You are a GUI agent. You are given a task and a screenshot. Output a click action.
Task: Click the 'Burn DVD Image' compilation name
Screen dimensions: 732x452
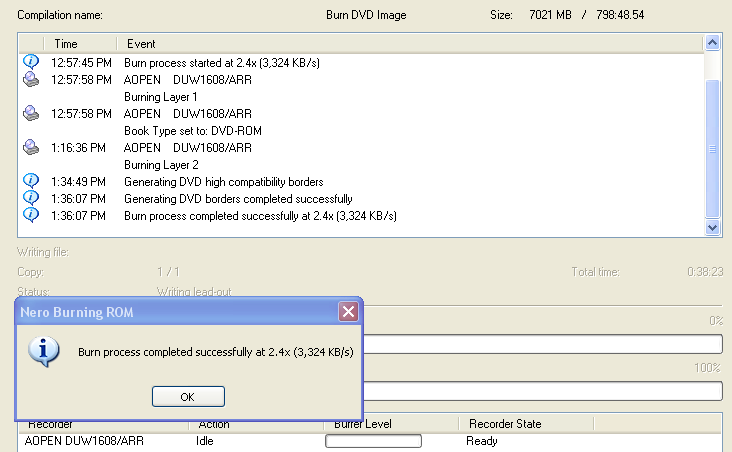pos(366,15)
